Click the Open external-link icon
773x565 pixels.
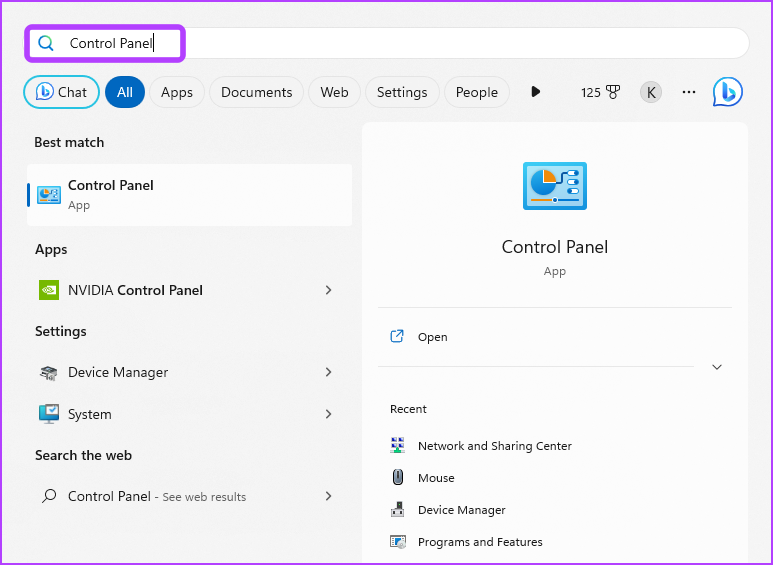pos(397,336)
